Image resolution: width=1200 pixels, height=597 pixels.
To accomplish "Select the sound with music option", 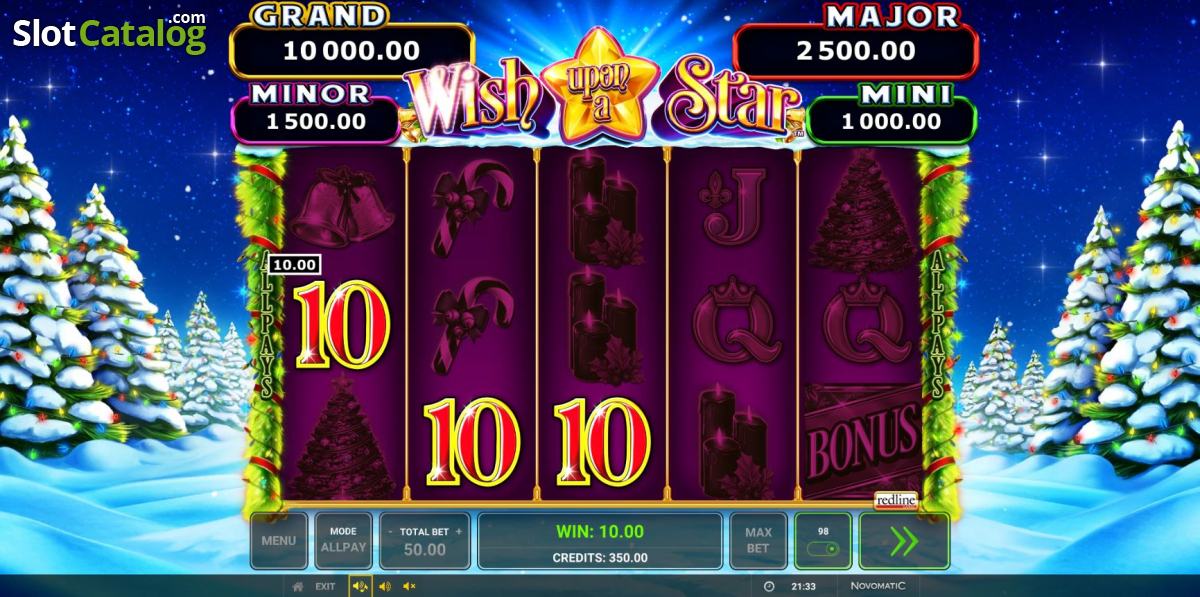I will tap(359, 586).
